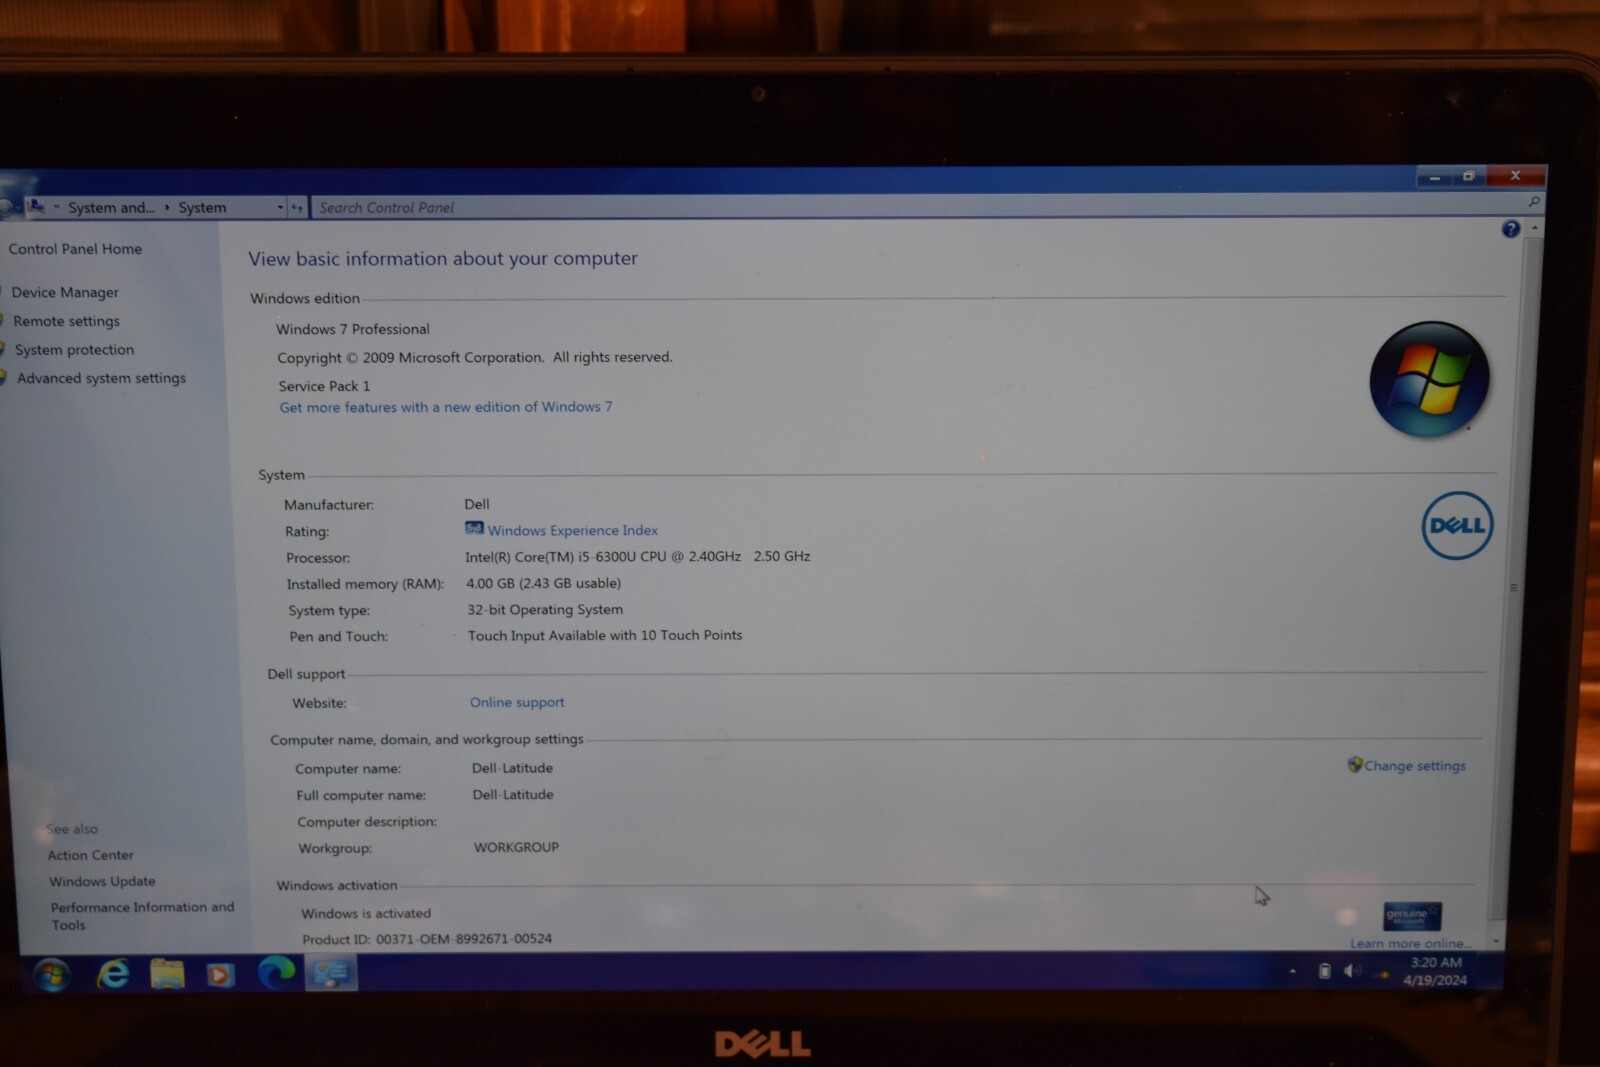Click Learn more online link
The image size is (1600, 1067).
pyautogui.click(x=1410, y=943)
